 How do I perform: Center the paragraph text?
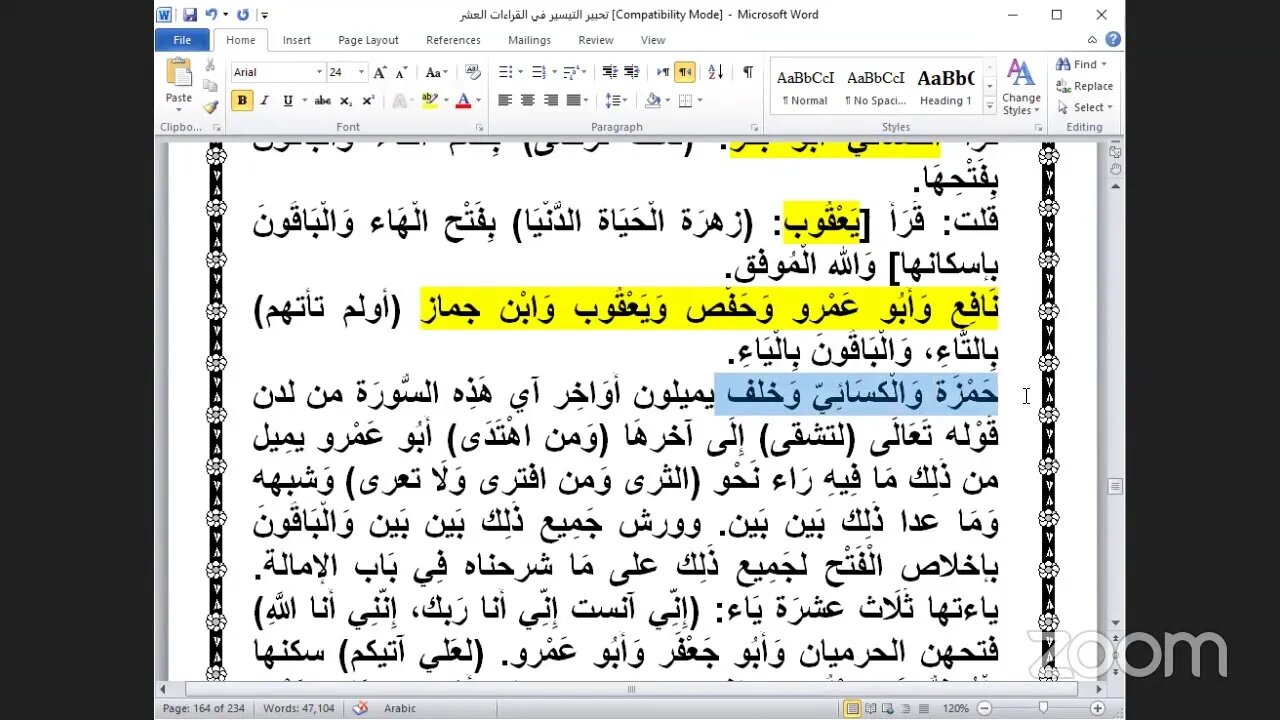tap(527, 100)
